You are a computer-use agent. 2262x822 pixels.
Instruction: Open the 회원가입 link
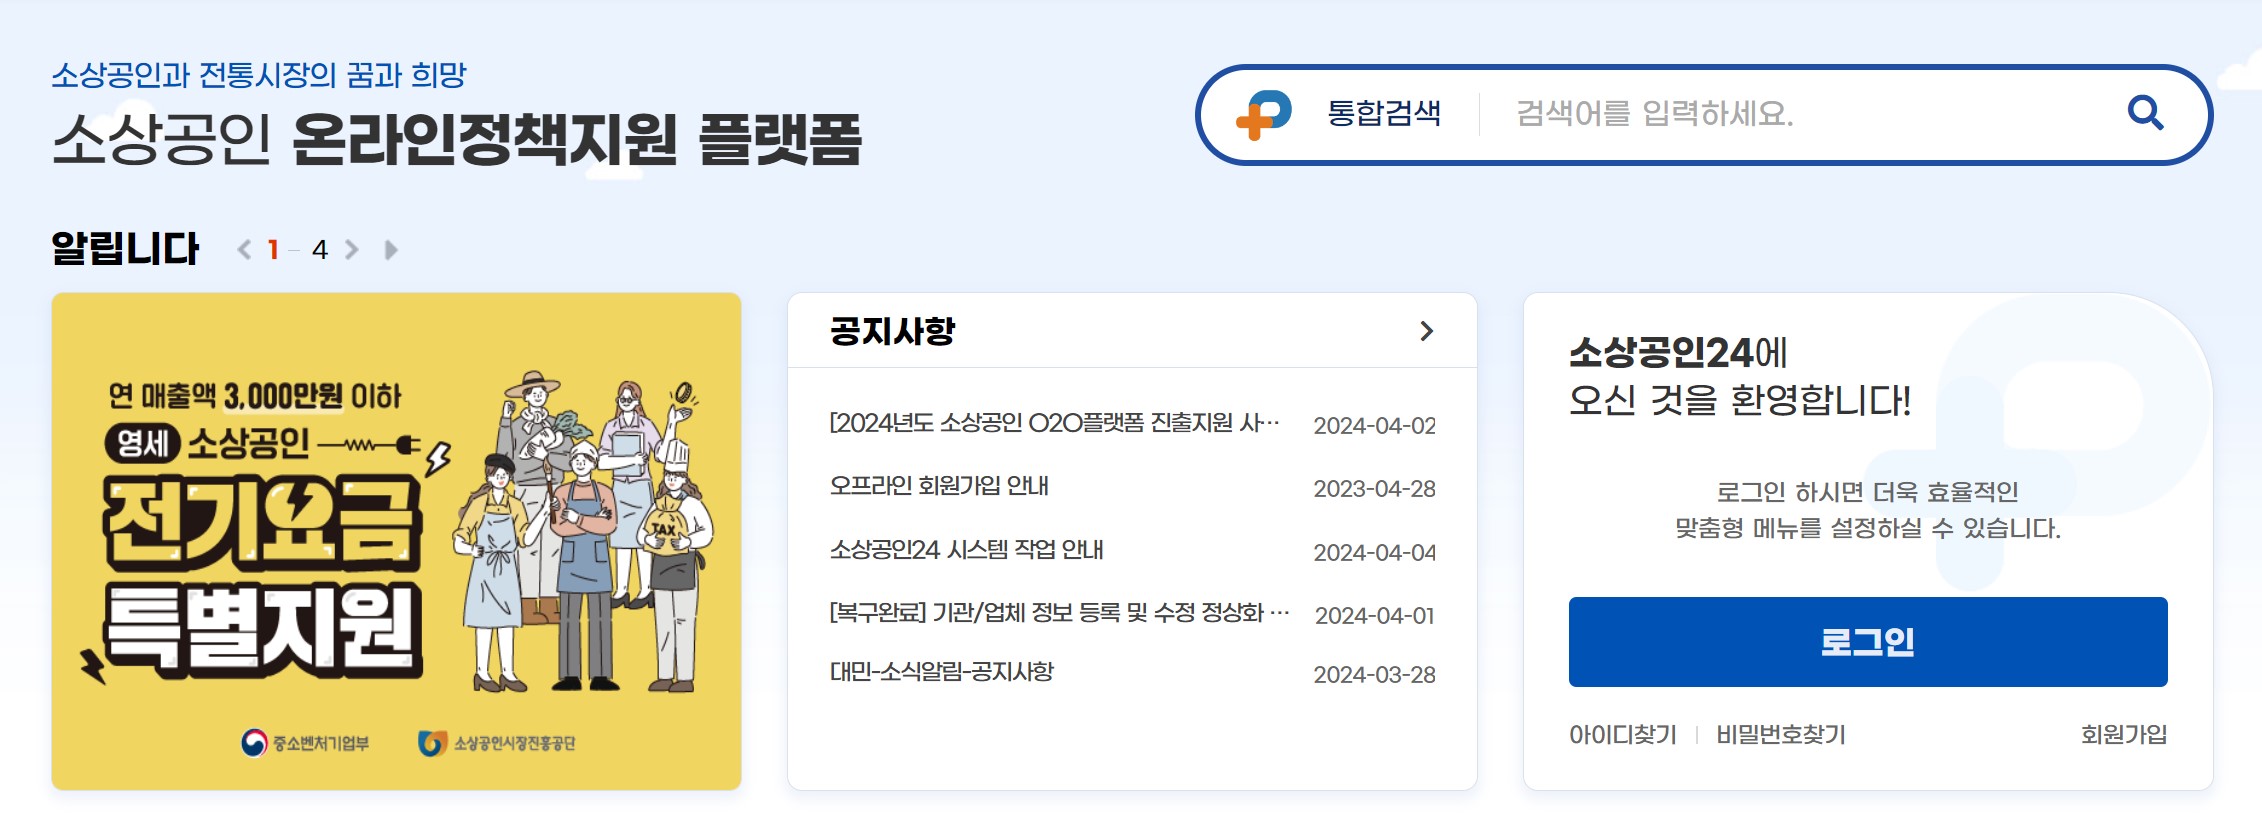[x=2124, y=735]
